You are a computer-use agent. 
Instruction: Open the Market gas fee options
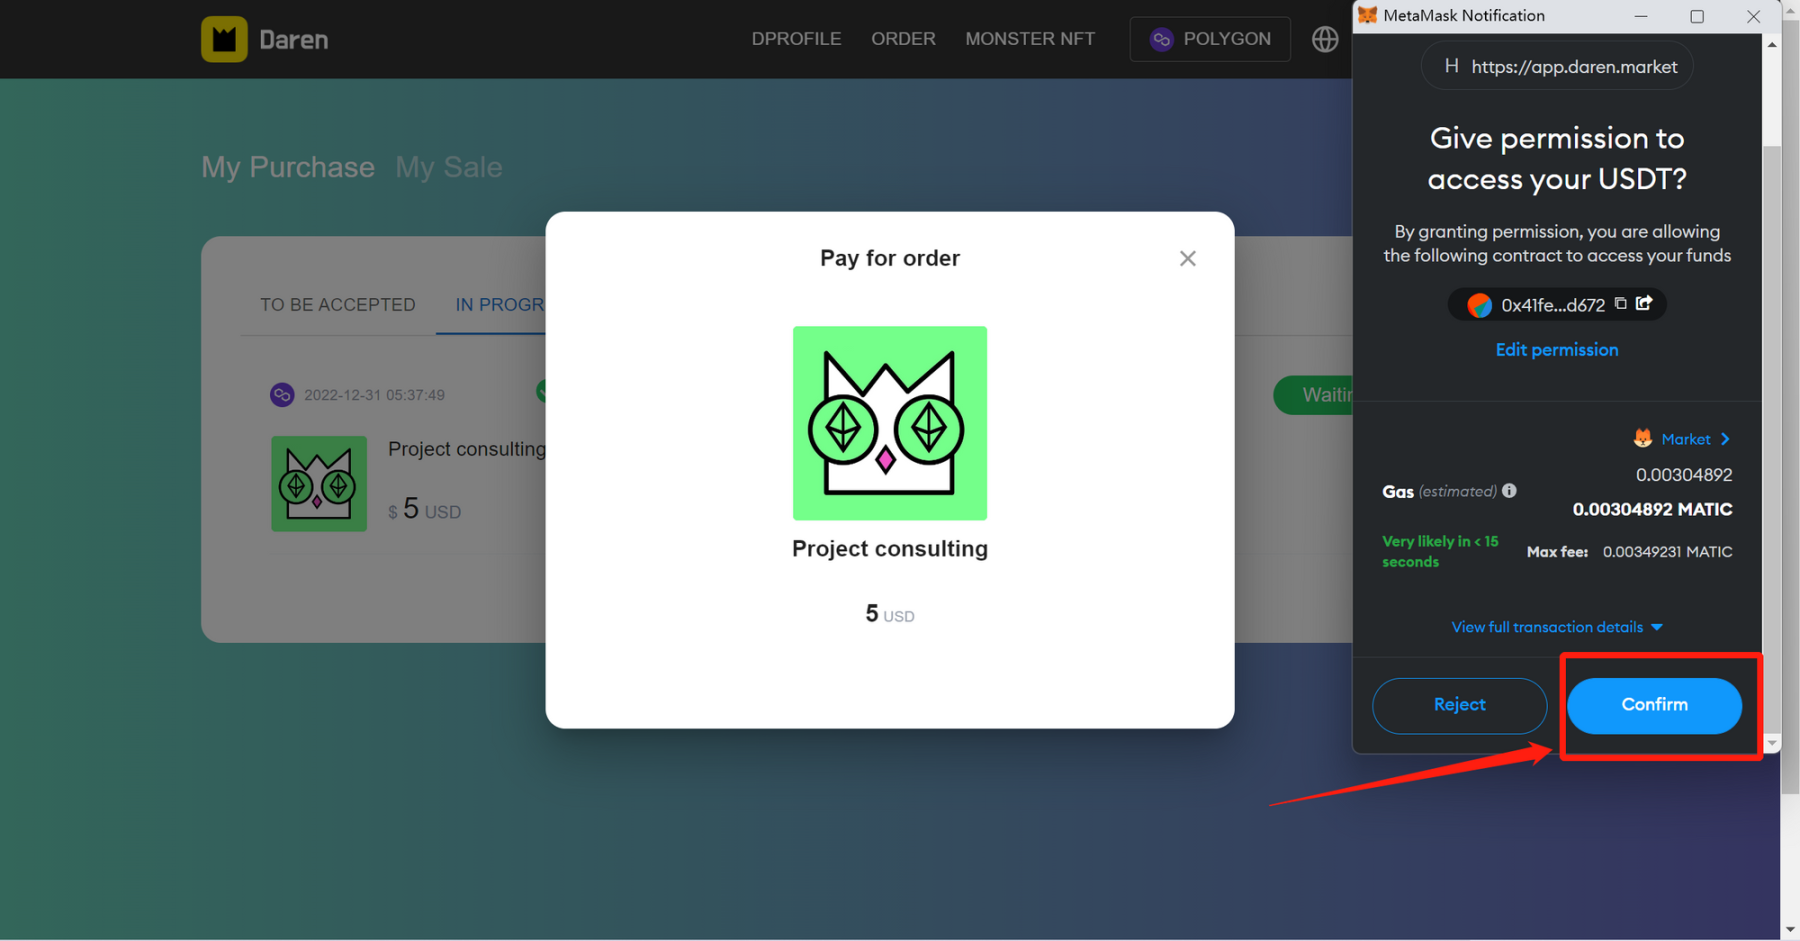point(1685,439)
